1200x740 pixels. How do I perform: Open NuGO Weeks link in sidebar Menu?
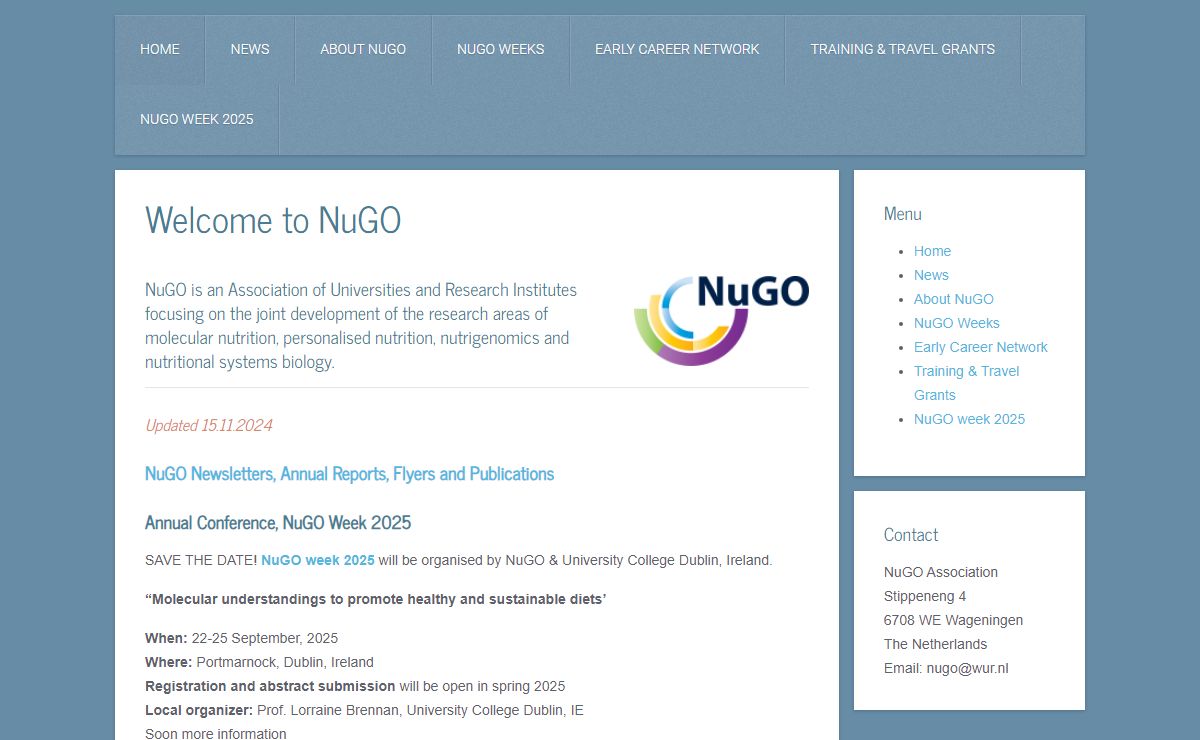click(x=957, y=323)
